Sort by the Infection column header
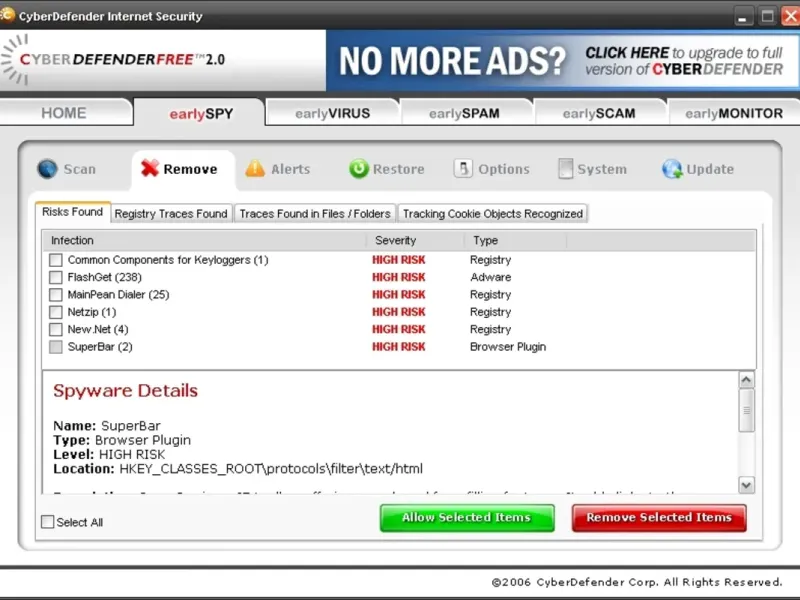The image size is (800, 600). (204, 240)
